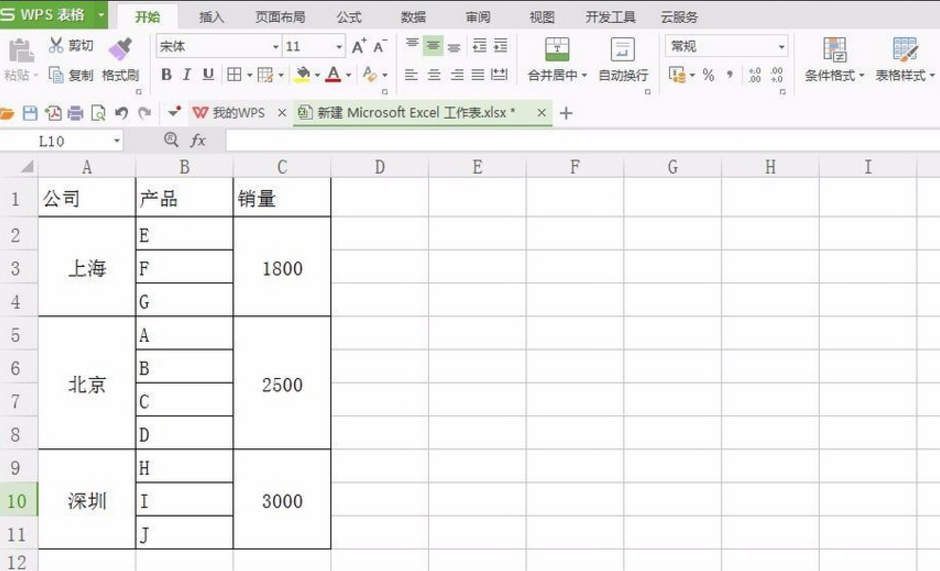Viewport: 940px width, 571px height.
Task: Click the clear formatting eraser icon
Action: pos(370,75)
